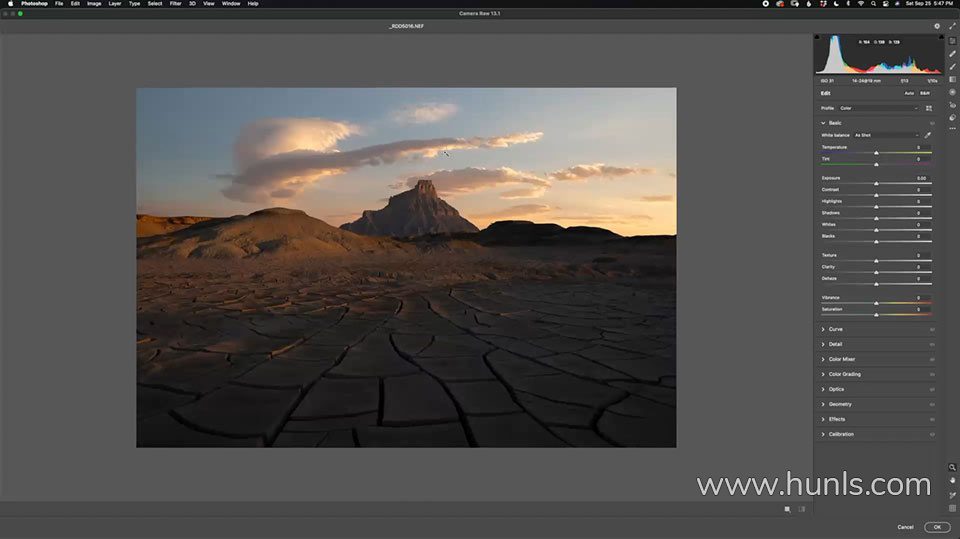Select the Adjustment Brush tool

coord(952,67)
